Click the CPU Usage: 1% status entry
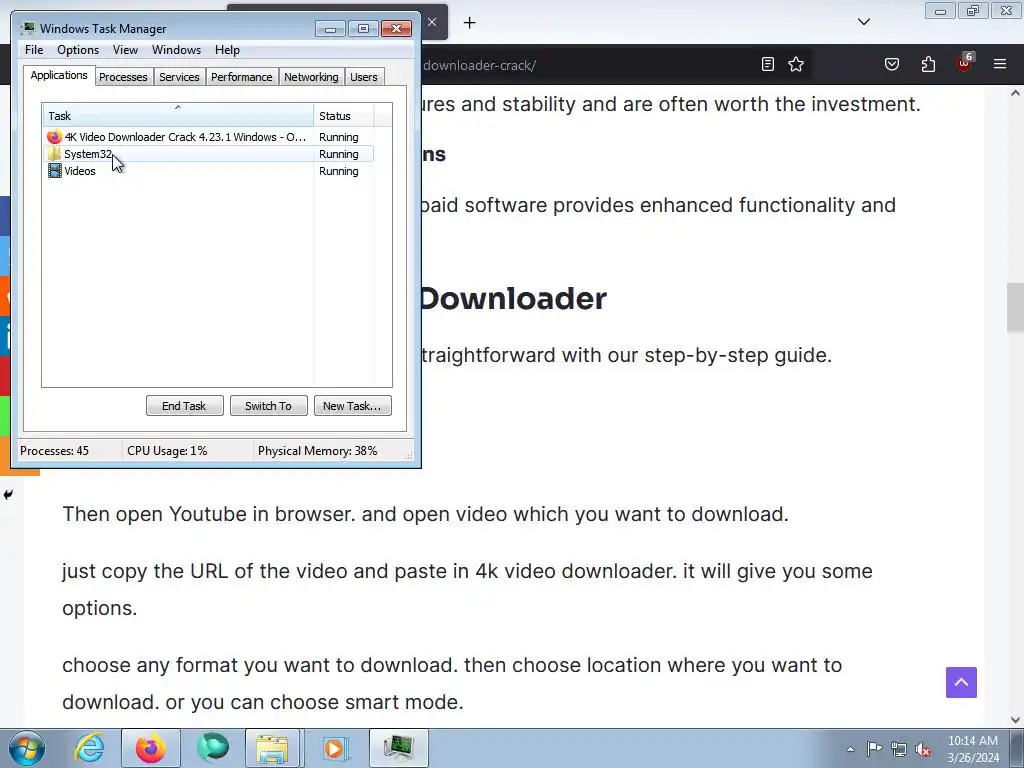The image size is (1024, 768). tap(167, 451)
